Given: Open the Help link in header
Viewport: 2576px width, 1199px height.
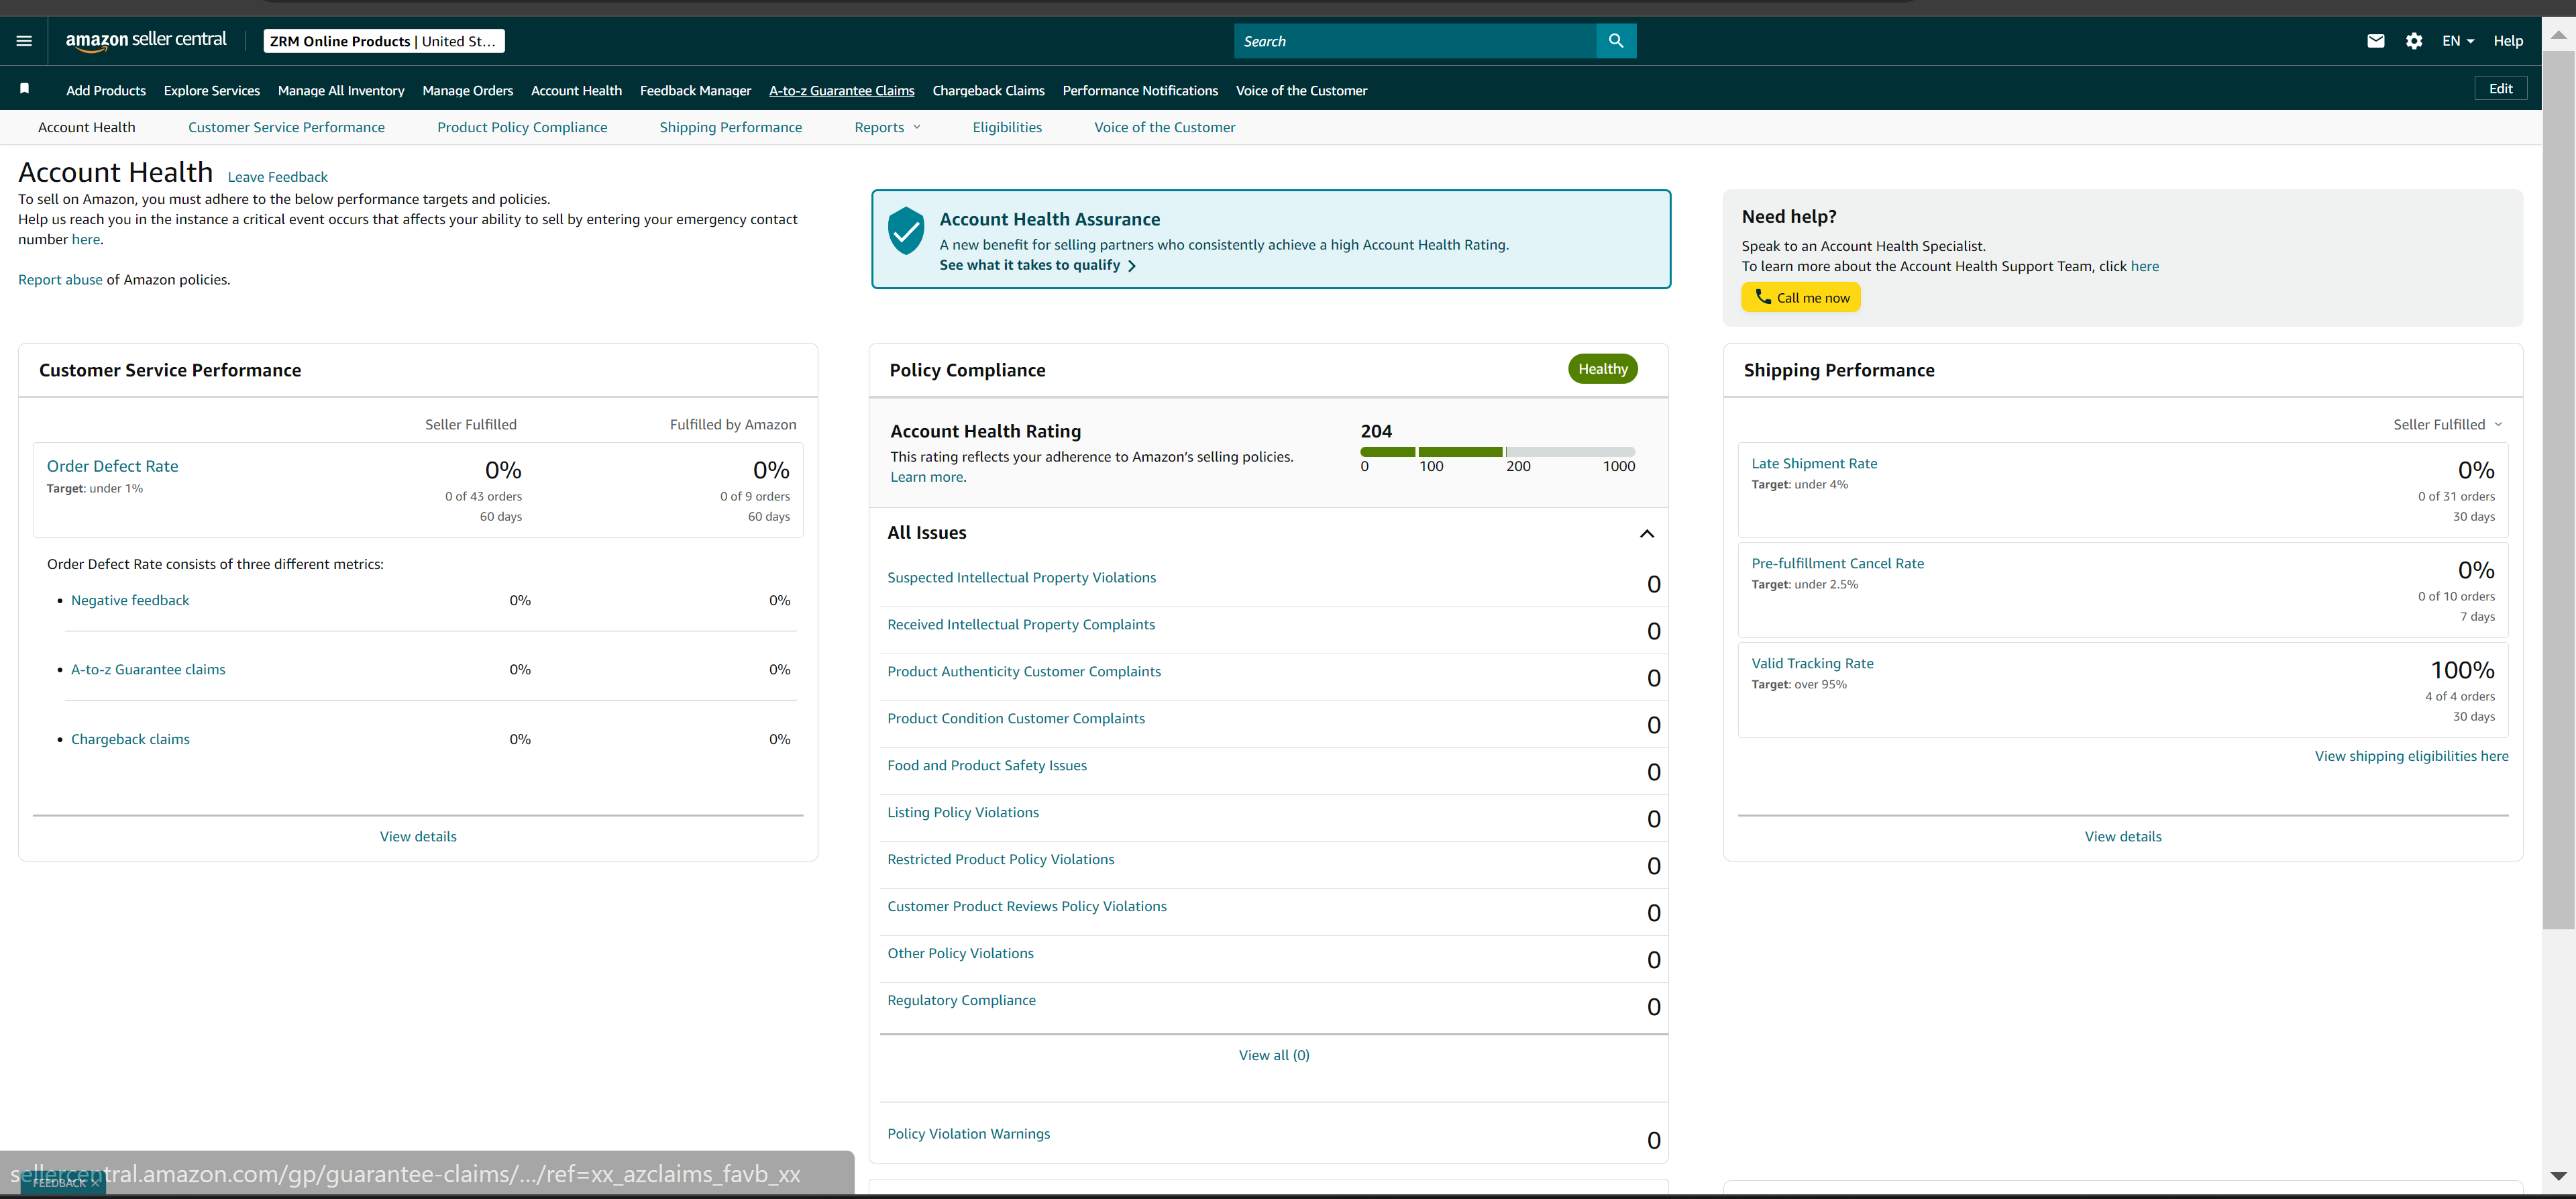Looking at the screenshot, I should pyautogui.click(x=2508, y=41).
